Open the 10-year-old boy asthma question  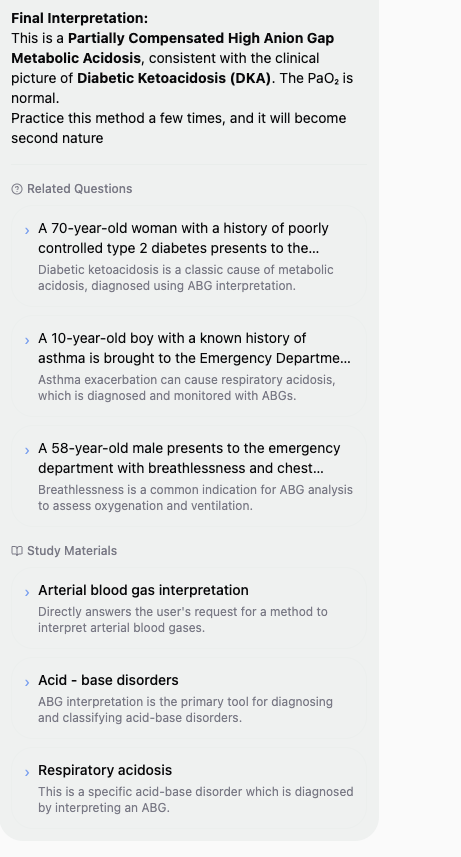[189, 366]
